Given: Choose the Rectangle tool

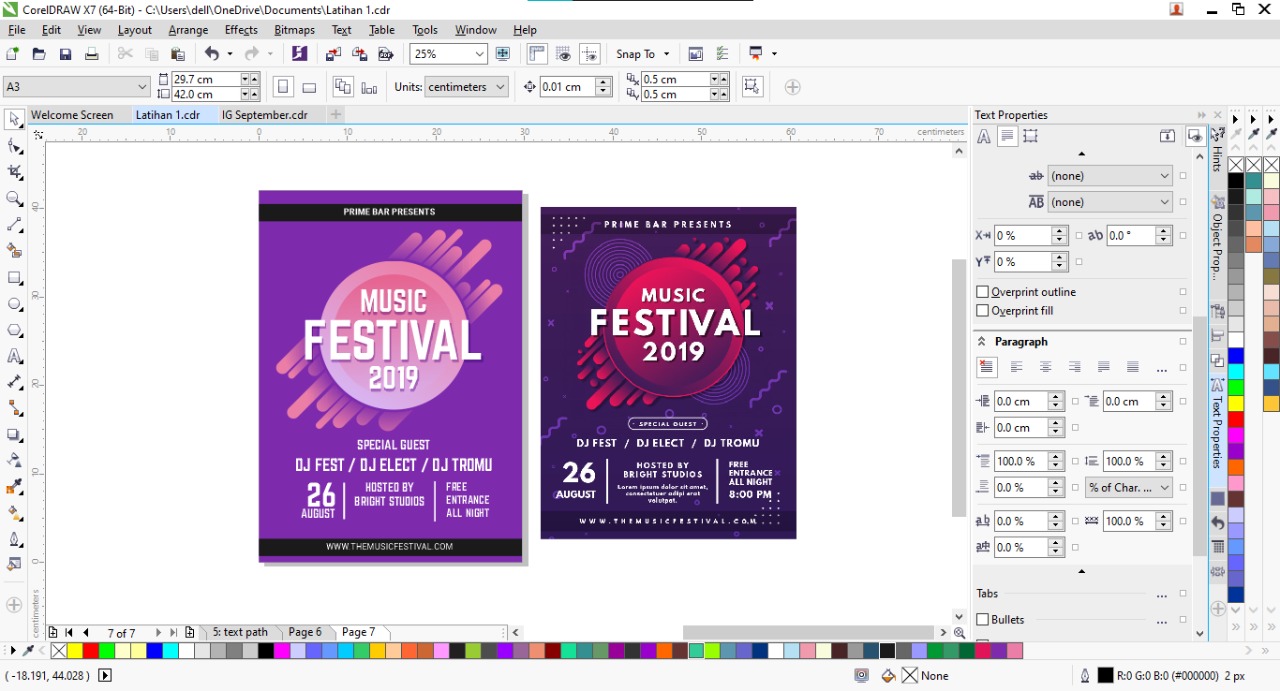Looking at the screenshot, I should tap(14, 278).
